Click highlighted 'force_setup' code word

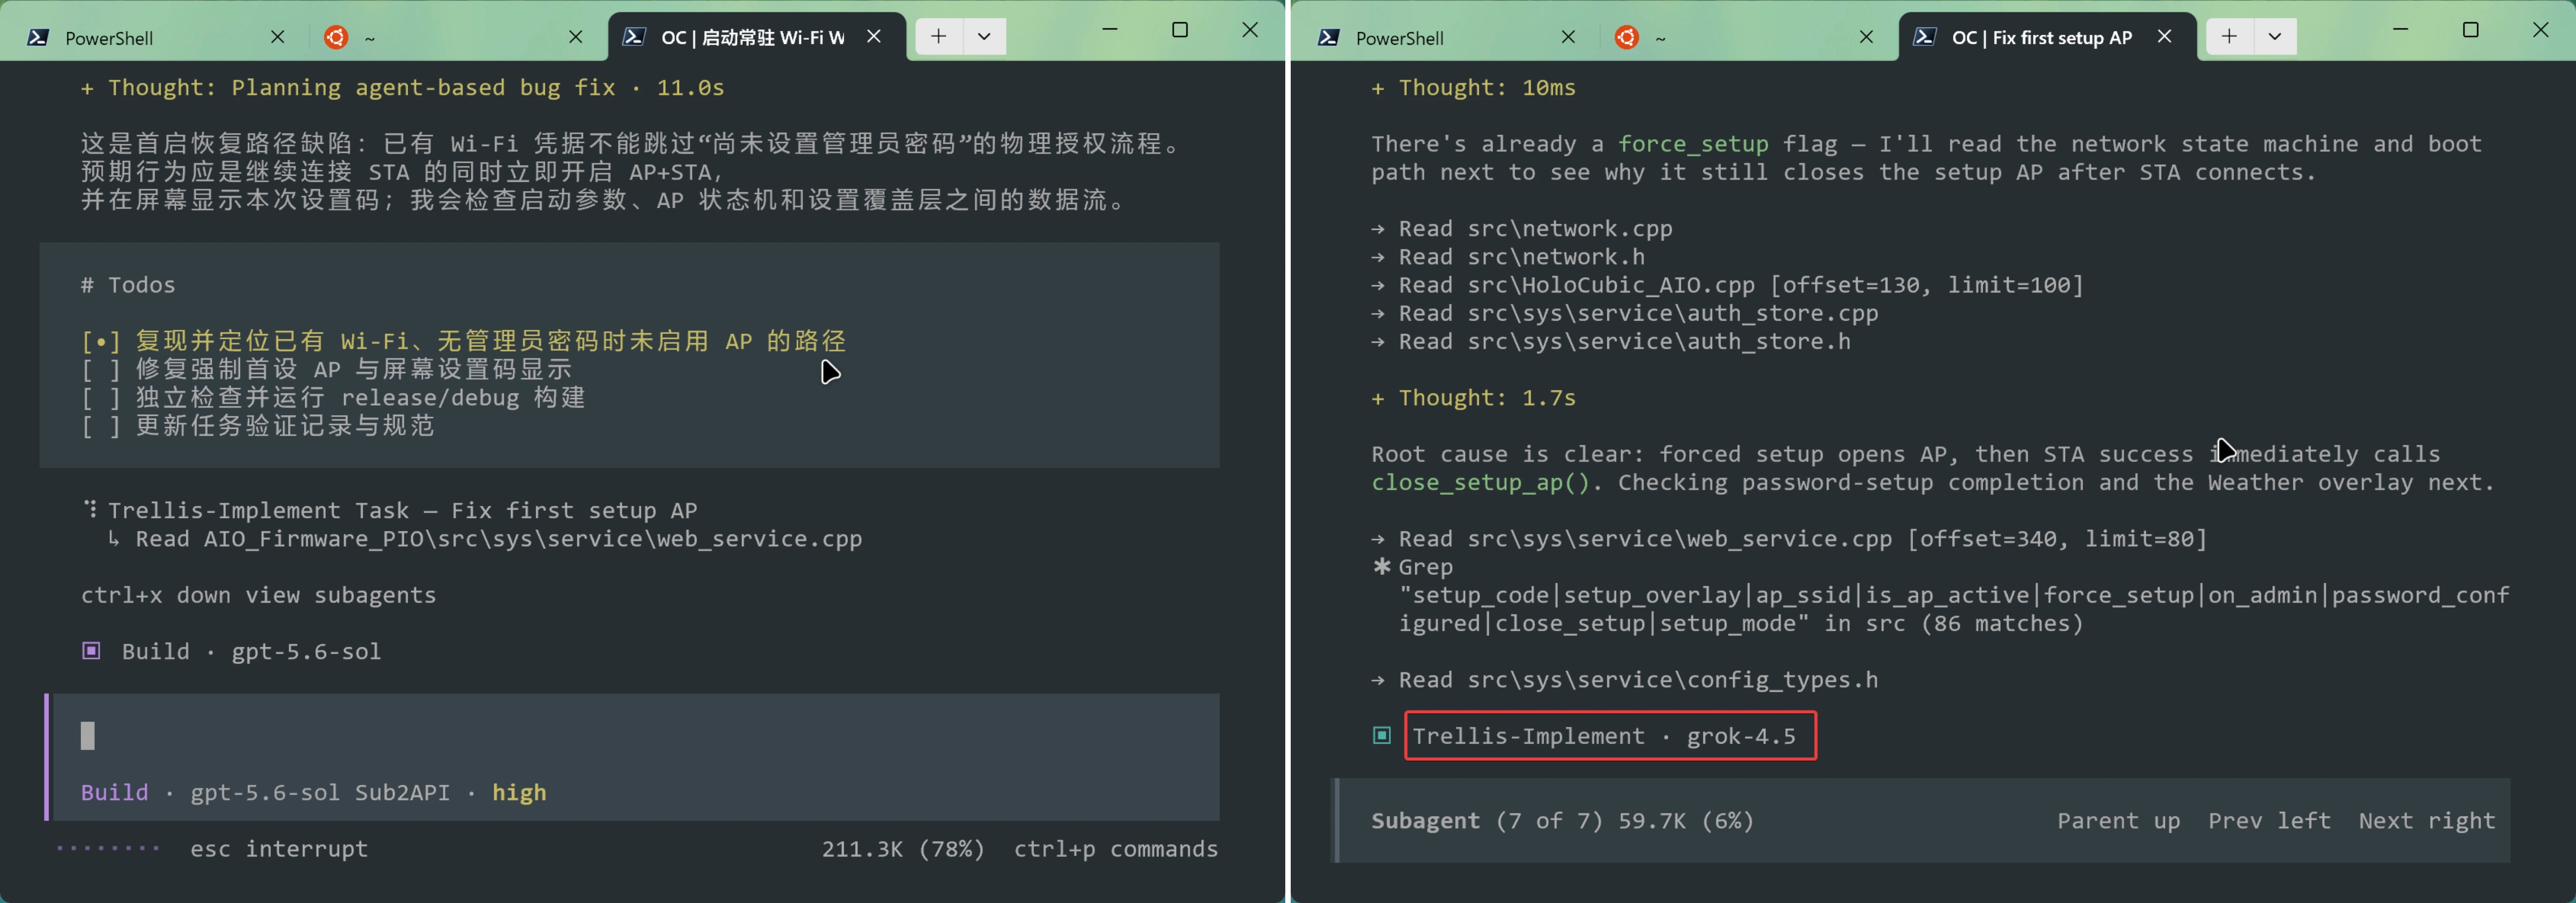click(x=1693, y=145)
